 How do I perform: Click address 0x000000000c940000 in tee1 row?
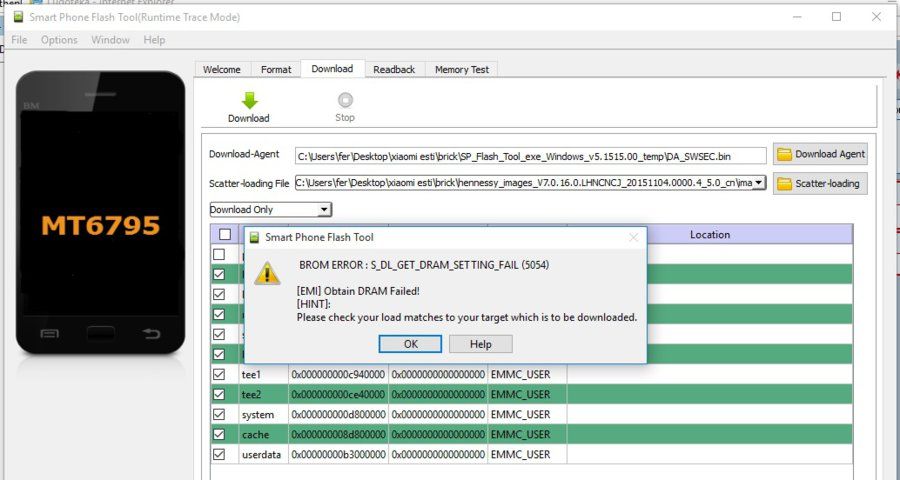click(x=338, y=374)
